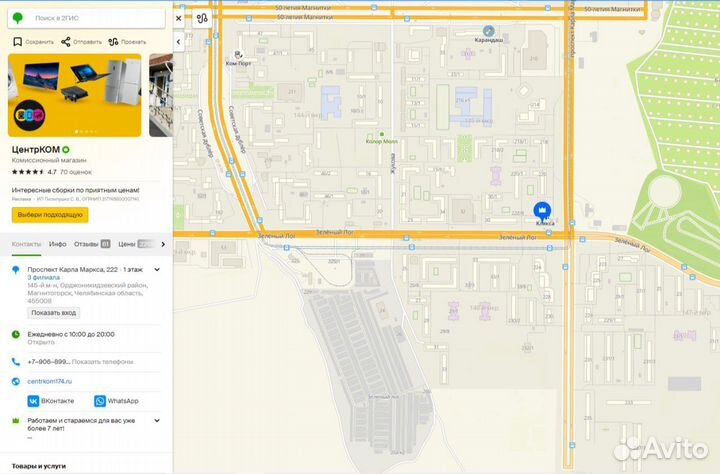Image resolution: width=720 pixels, height=474 pixels.
Task: Click the Карандаш map pin
Action: (488, 31)
